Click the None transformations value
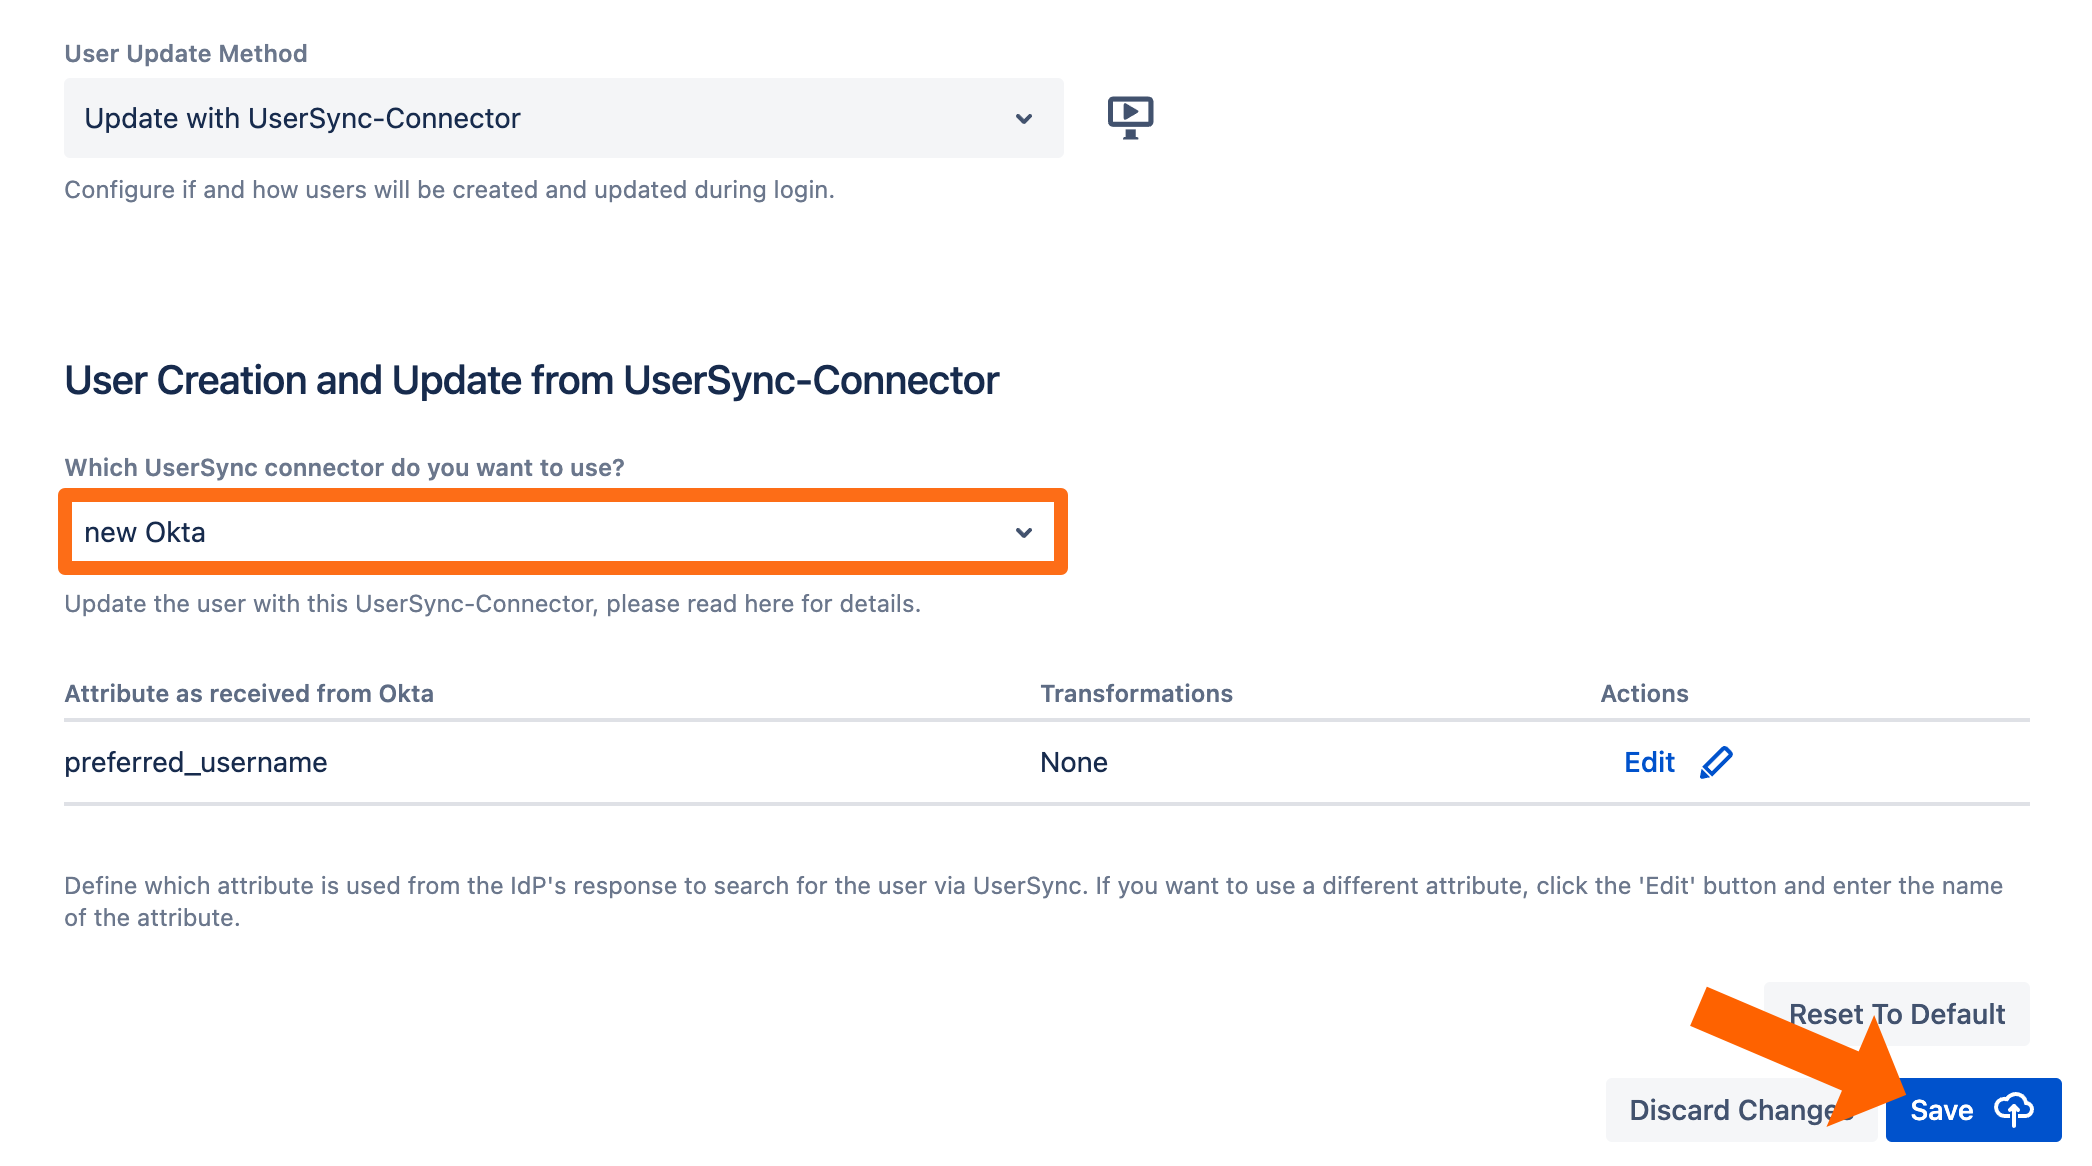2092x1166 pixels. click(1073, 762)
